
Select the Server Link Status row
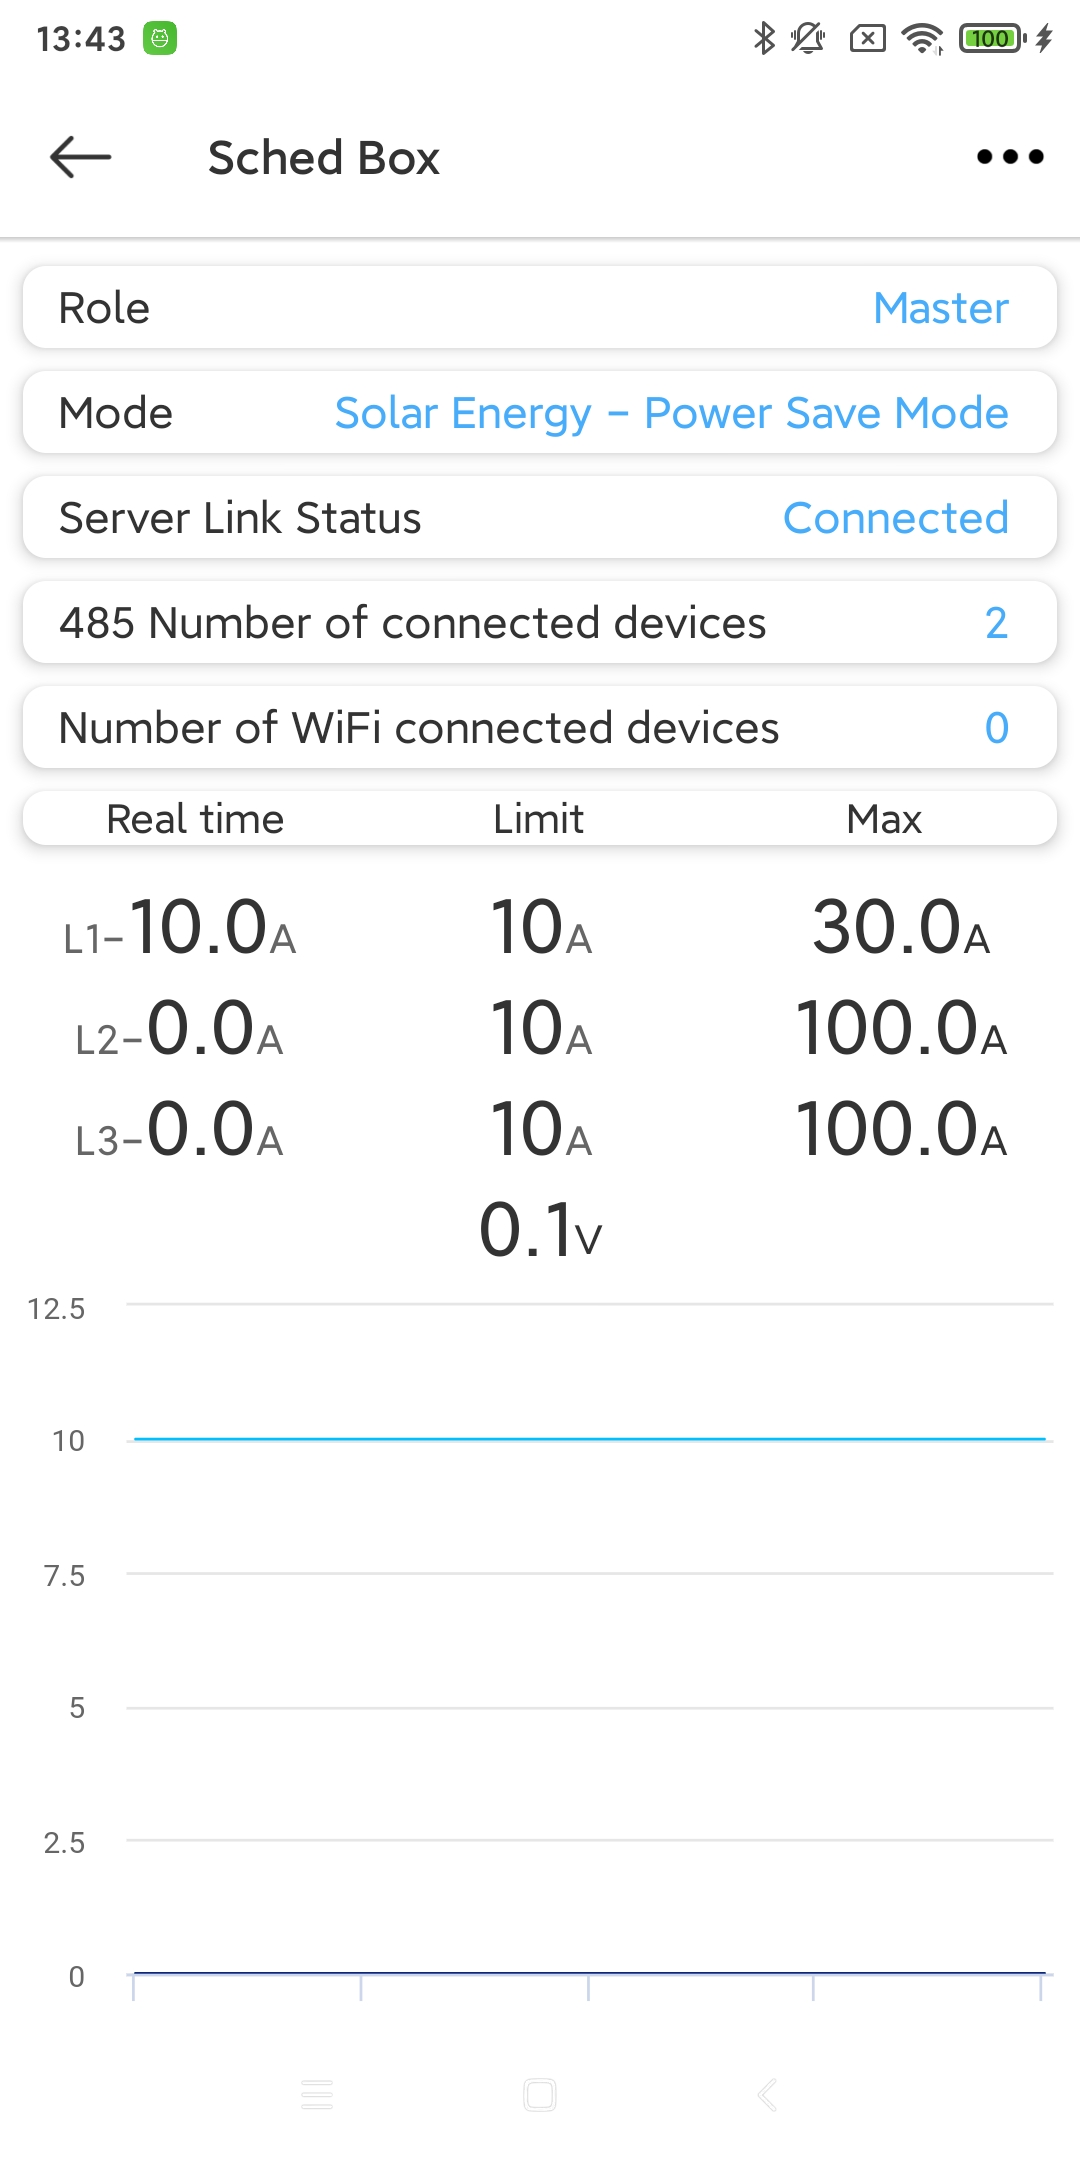point(540,518)
